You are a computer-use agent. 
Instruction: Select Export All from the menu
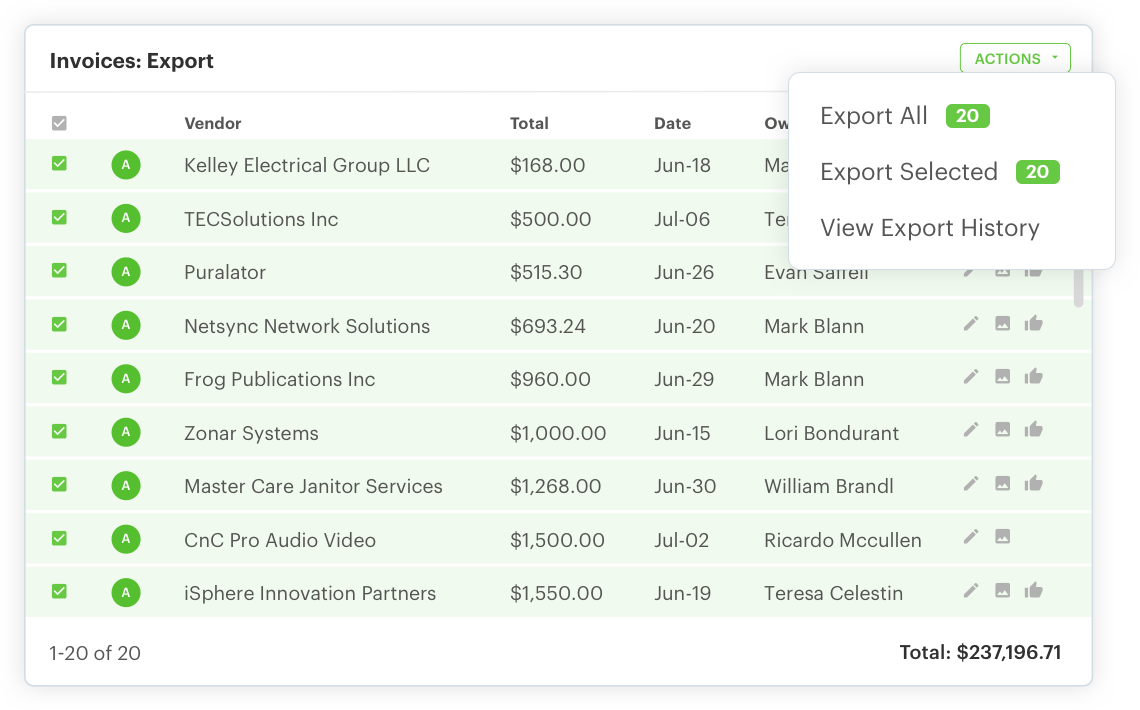(x=873, y=116)
